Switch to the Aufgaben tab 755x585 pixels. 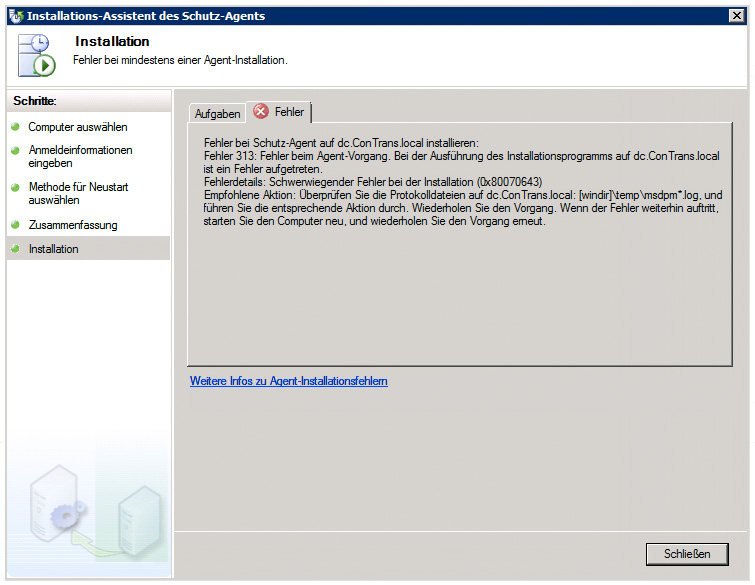coord(217,114)
